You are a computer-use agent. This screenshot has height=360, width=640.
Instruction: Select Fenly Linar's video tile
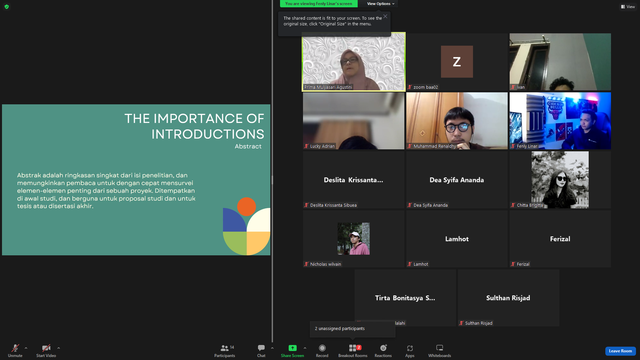(560, 121)
